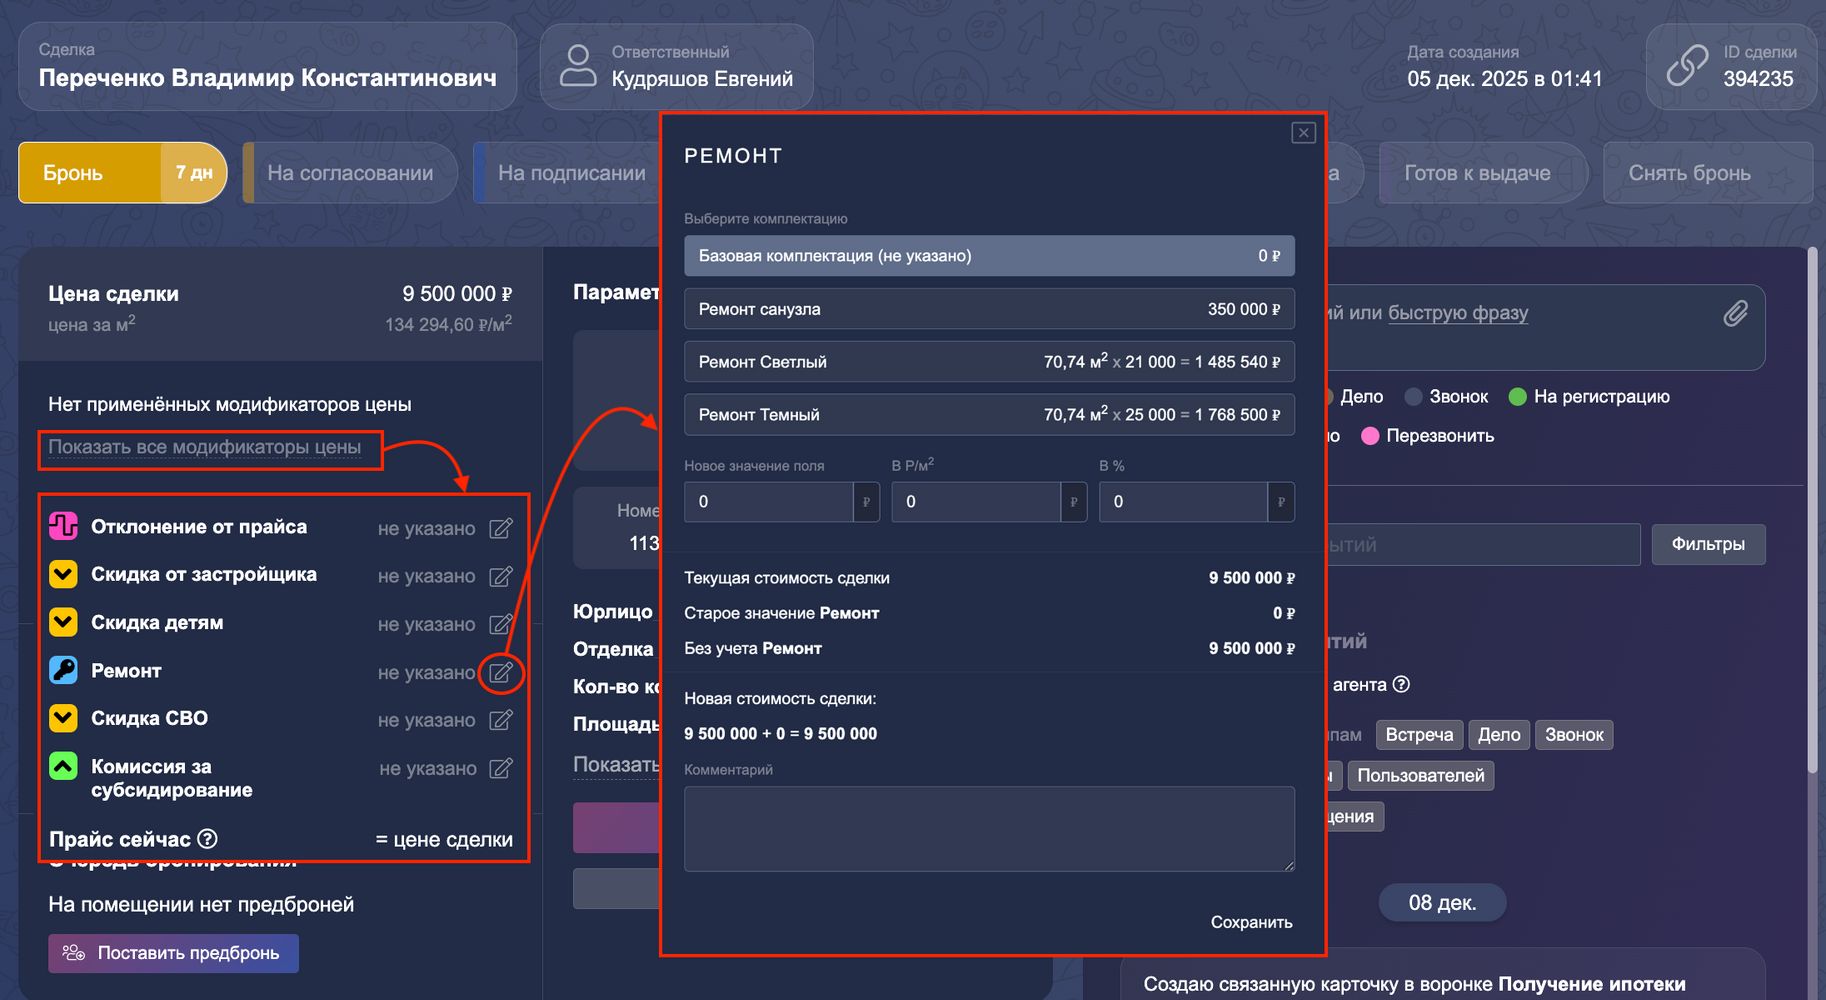
Task: Switch to На согласовании stage
Action: point(350,173)
